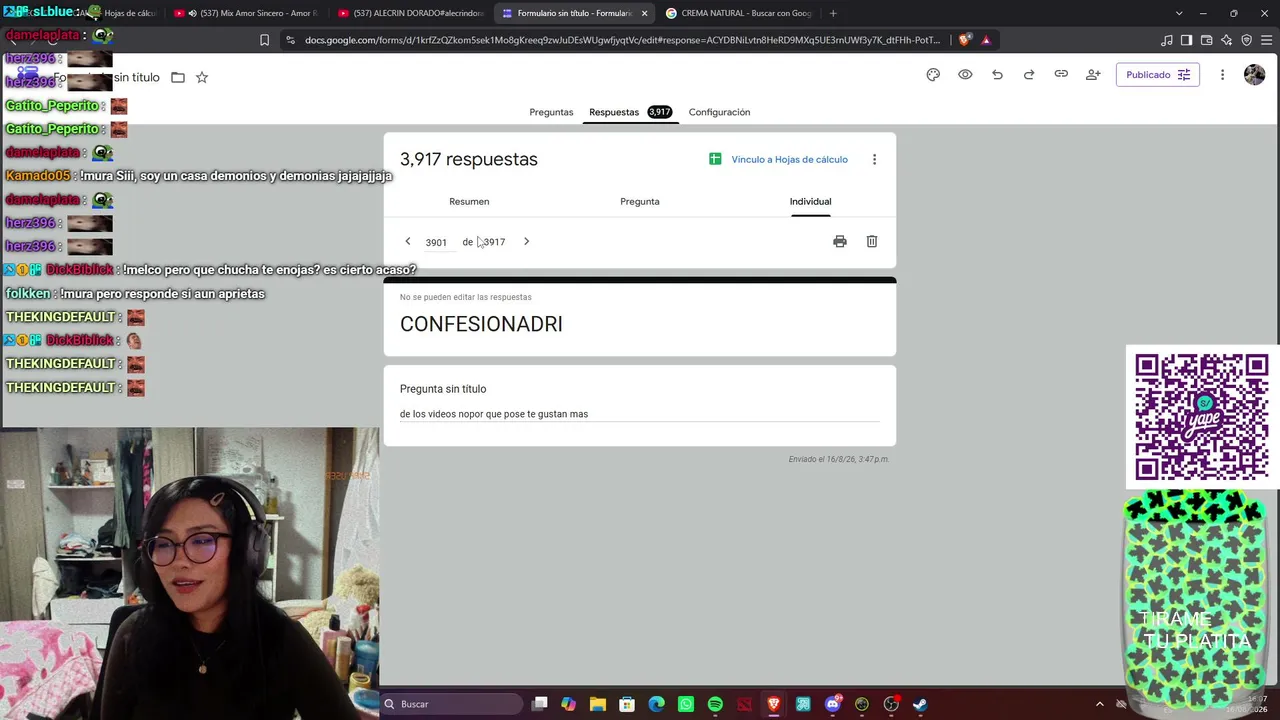
Task: Open Spotify from the taskbar
Action: click(715, 704)
